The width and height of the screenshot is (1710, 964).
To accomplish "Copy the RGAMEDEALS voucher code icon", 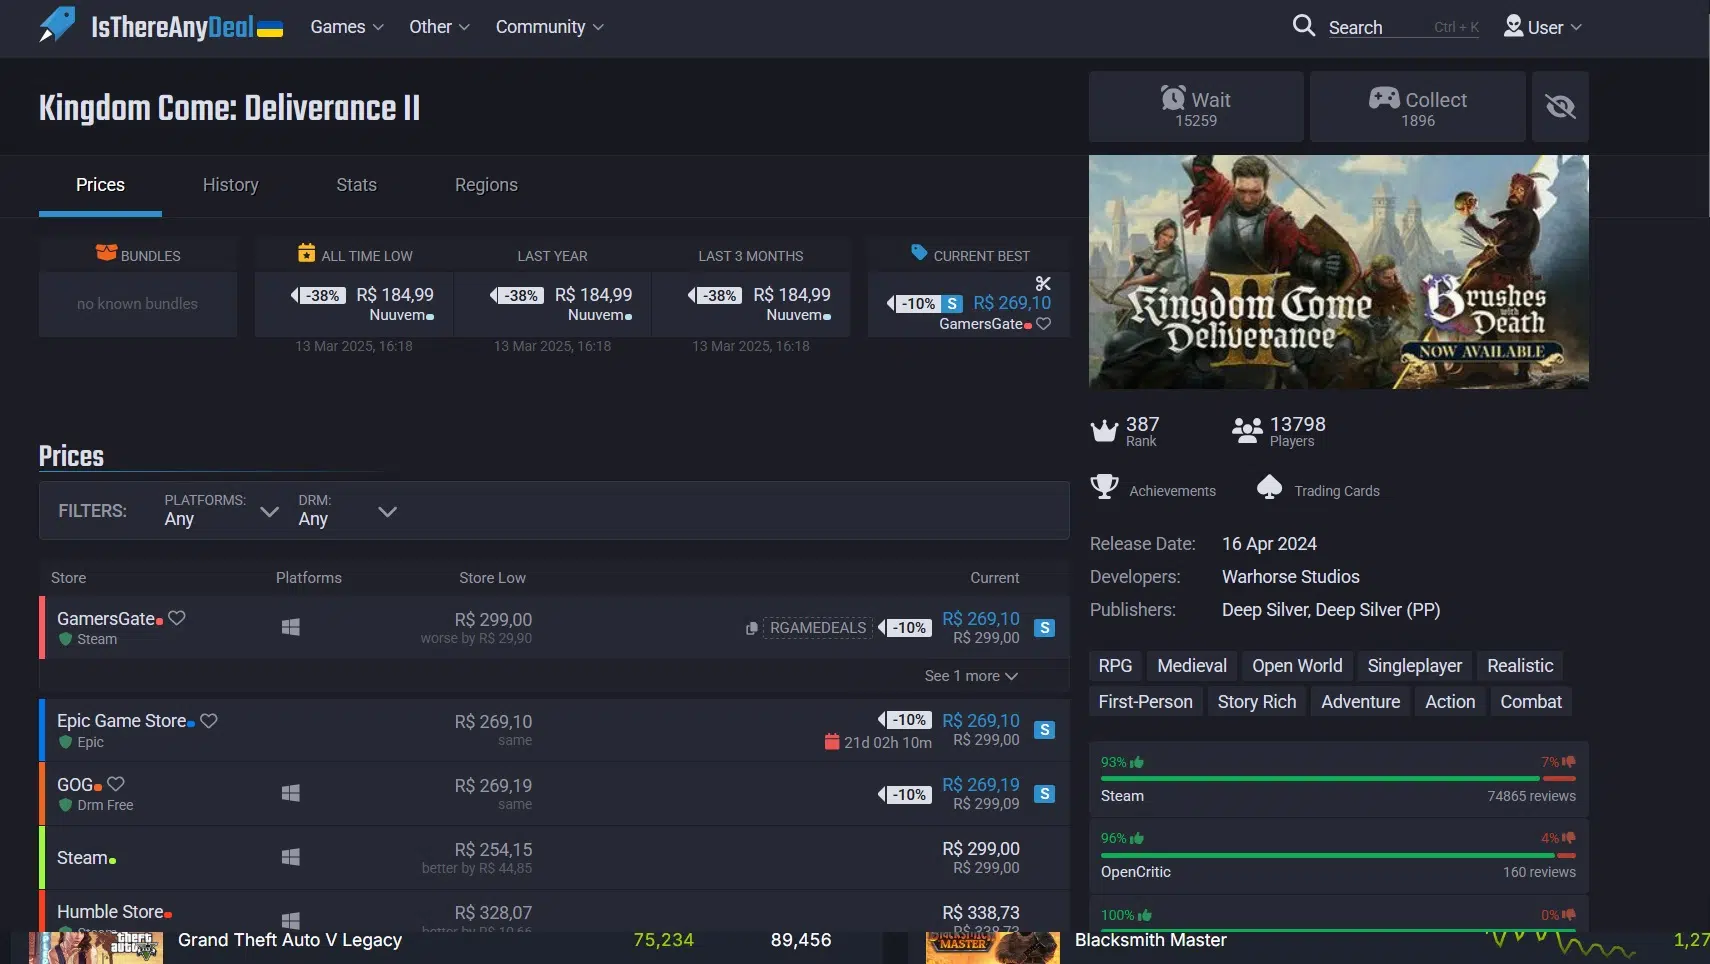I will click(752, 628).
